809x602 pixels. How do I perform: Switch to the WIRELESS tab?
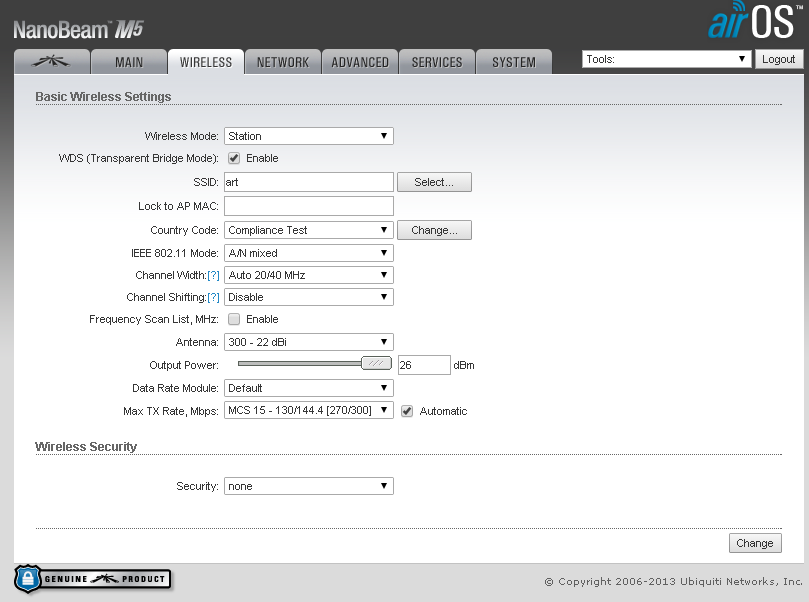[x=206, y=62]
